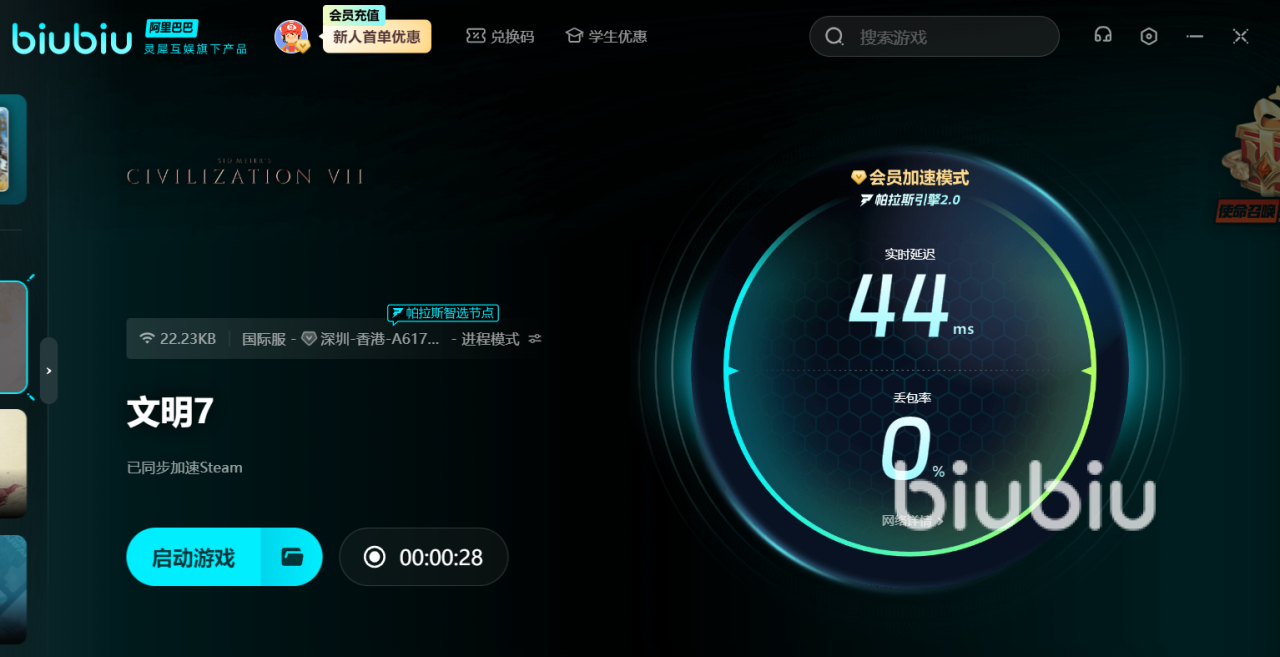Open the 使命召唤 treasure chest promotion
This screenshot has height=657, width=1280.
[x=1251, y=160]
